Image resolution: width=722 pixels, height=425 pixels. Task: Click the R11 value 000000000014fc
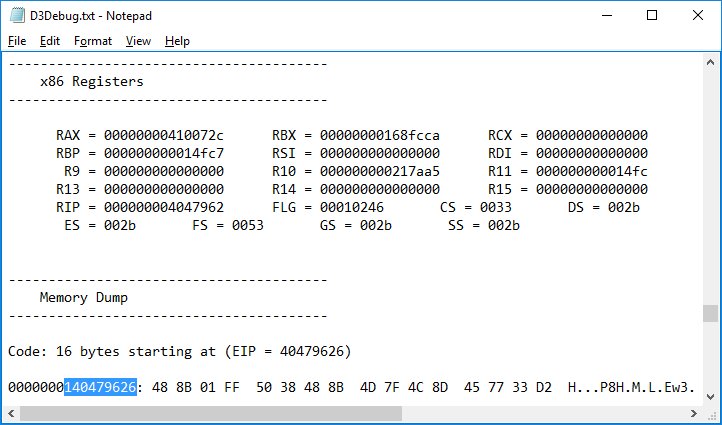(x=592, y=171)
